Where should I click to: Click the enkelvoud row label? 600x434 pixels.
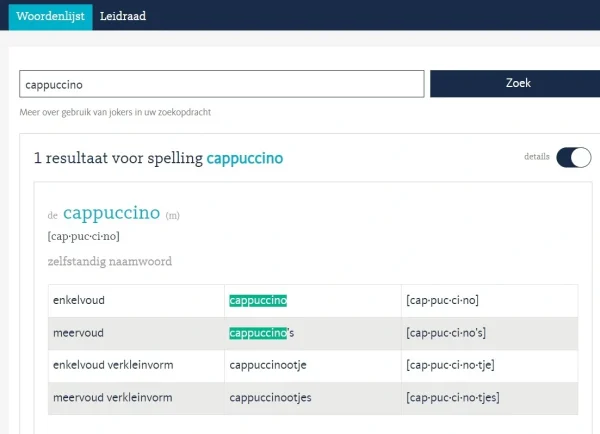tap(79, 300)
